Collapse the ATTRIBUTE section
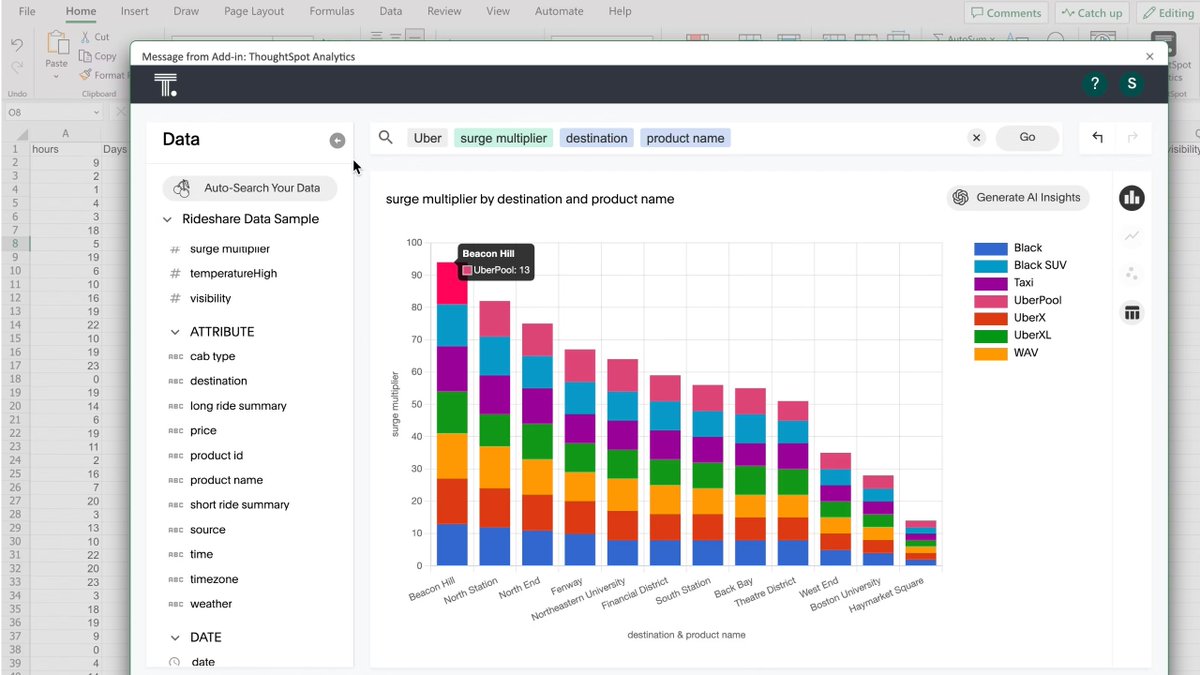 pyautogui.click(x=174, y=332)
